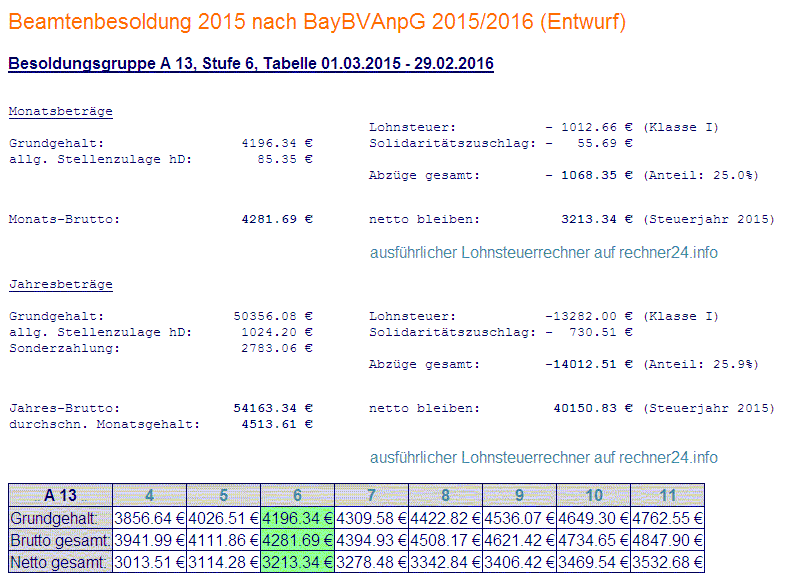Image resolution: width=802 pixels, height=588 pixels.
Task: Click the 'Brutto gesamt:' table row label
Action: 60,540
